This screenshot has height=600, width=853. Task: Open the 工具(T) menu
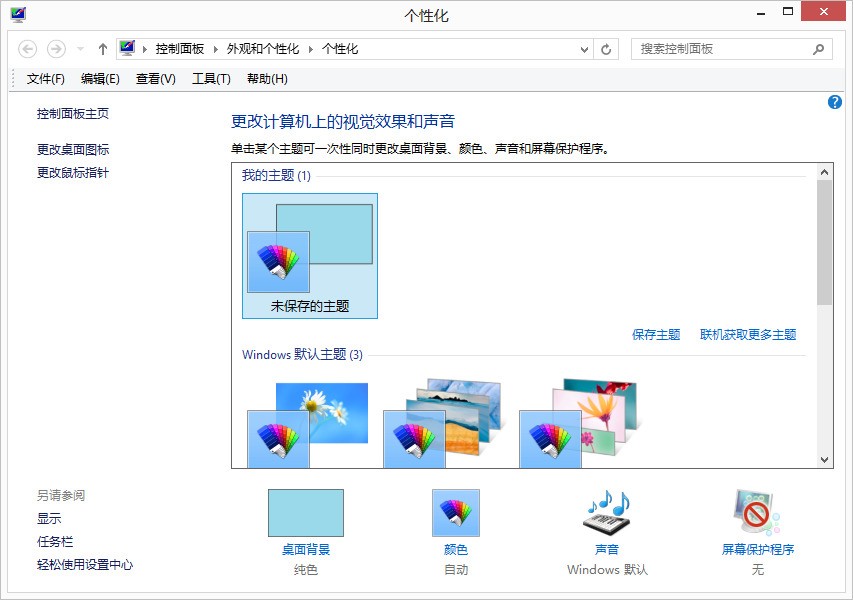click(x=211, y=79)
